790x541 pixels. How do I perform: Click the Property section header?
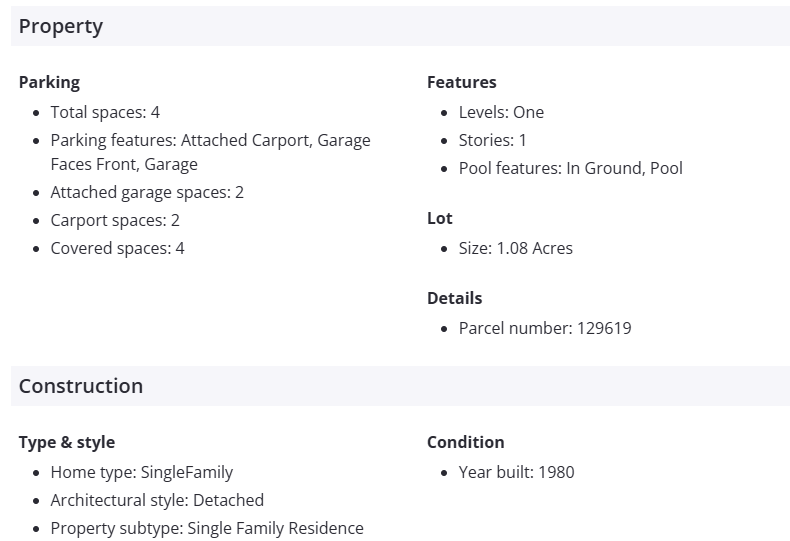(61, 27)
